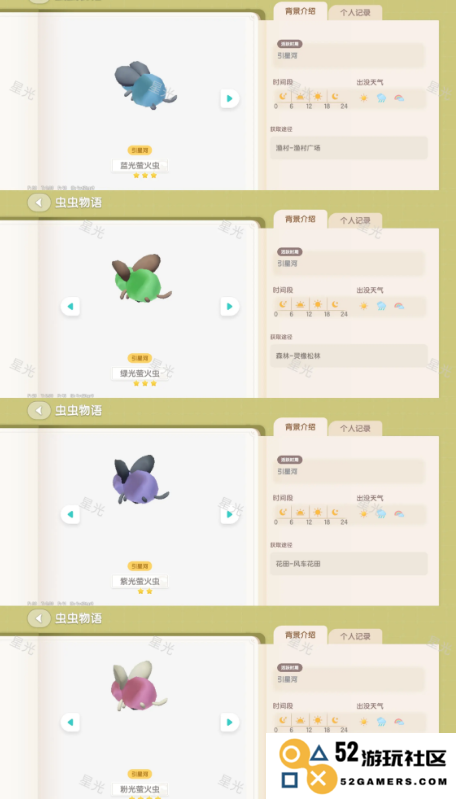Screen dimensions: 456x799
Task: Click the purple firefly model image
Action: pos(139,480)
